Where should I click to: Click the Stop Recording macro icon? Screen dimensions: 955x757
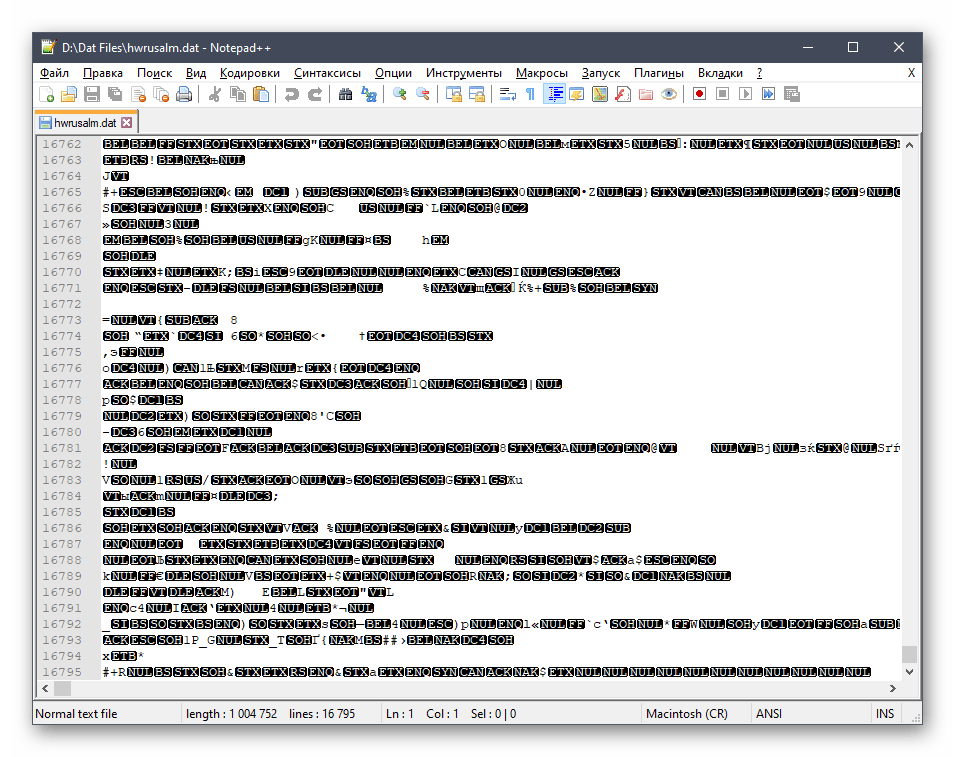coord(722,94)
